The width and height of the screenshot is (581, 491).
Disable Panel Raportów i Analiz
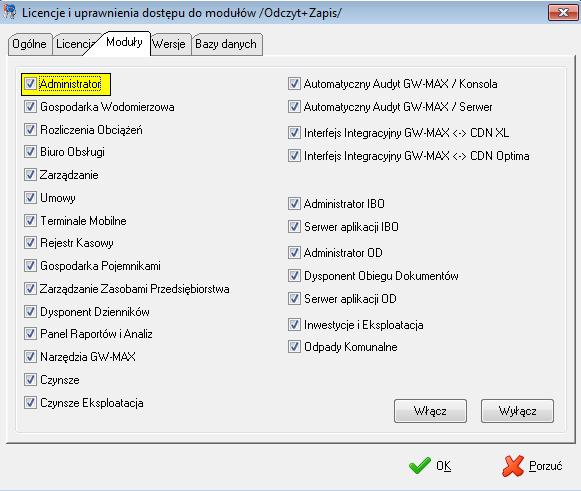coord(30,334)
